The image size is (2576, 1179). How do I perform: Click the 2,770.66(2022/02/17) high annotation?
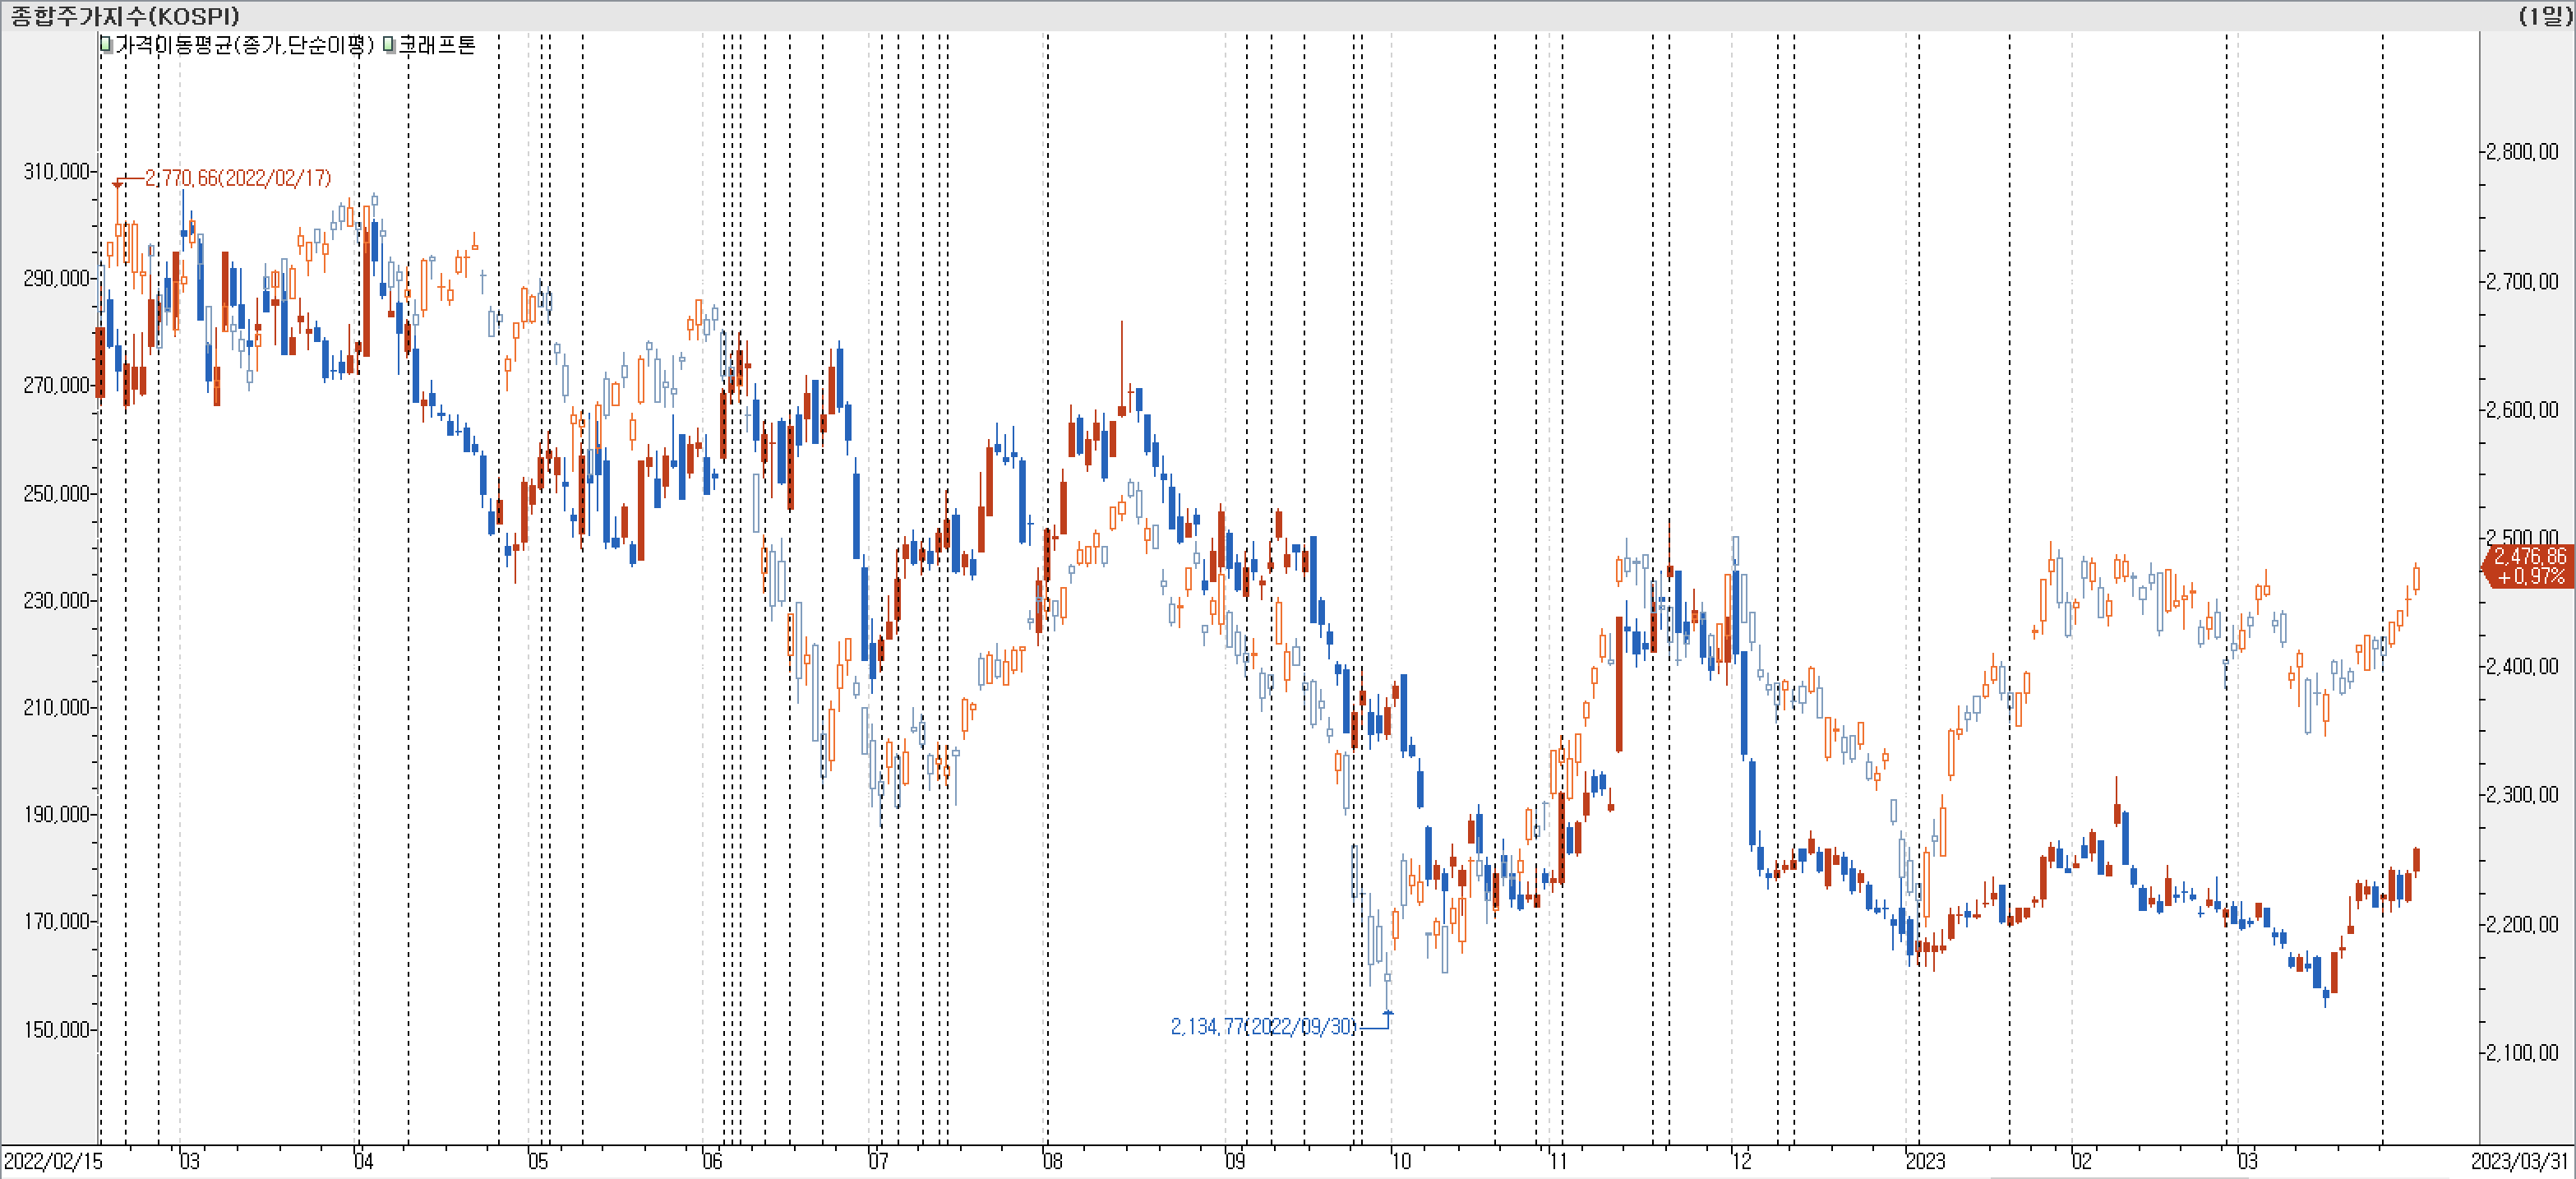click(237, 178)
